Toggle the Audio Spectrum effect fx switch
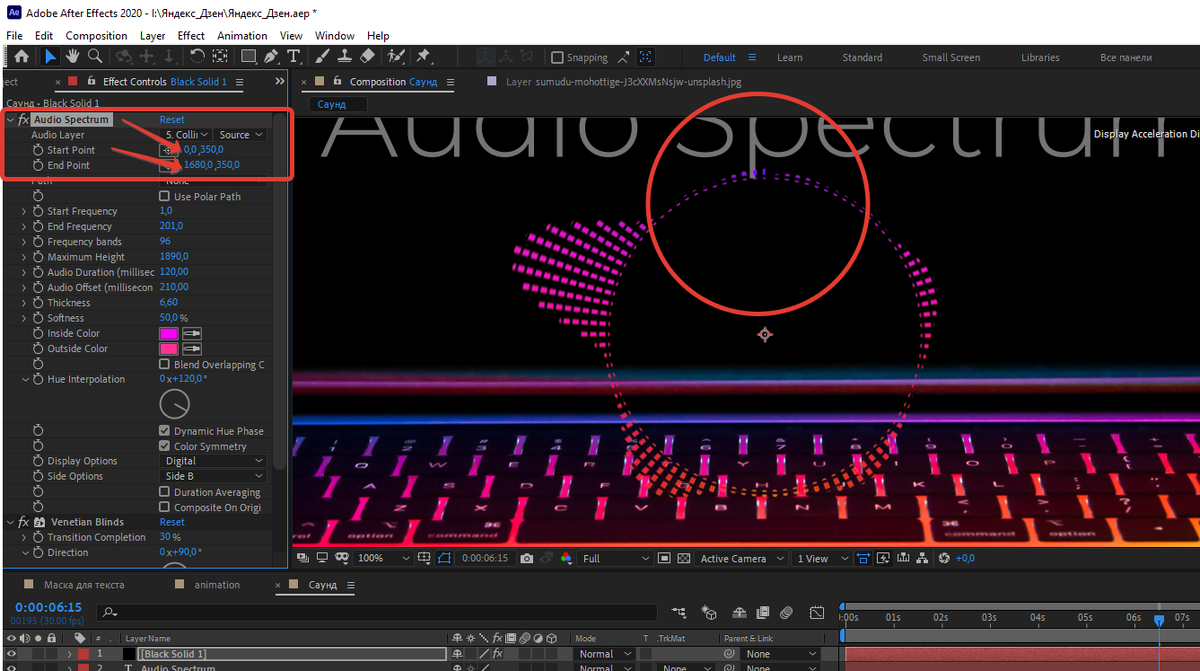Image resolution: width=1200 pixels, height=671 pixels. click(x=23, y=120)
